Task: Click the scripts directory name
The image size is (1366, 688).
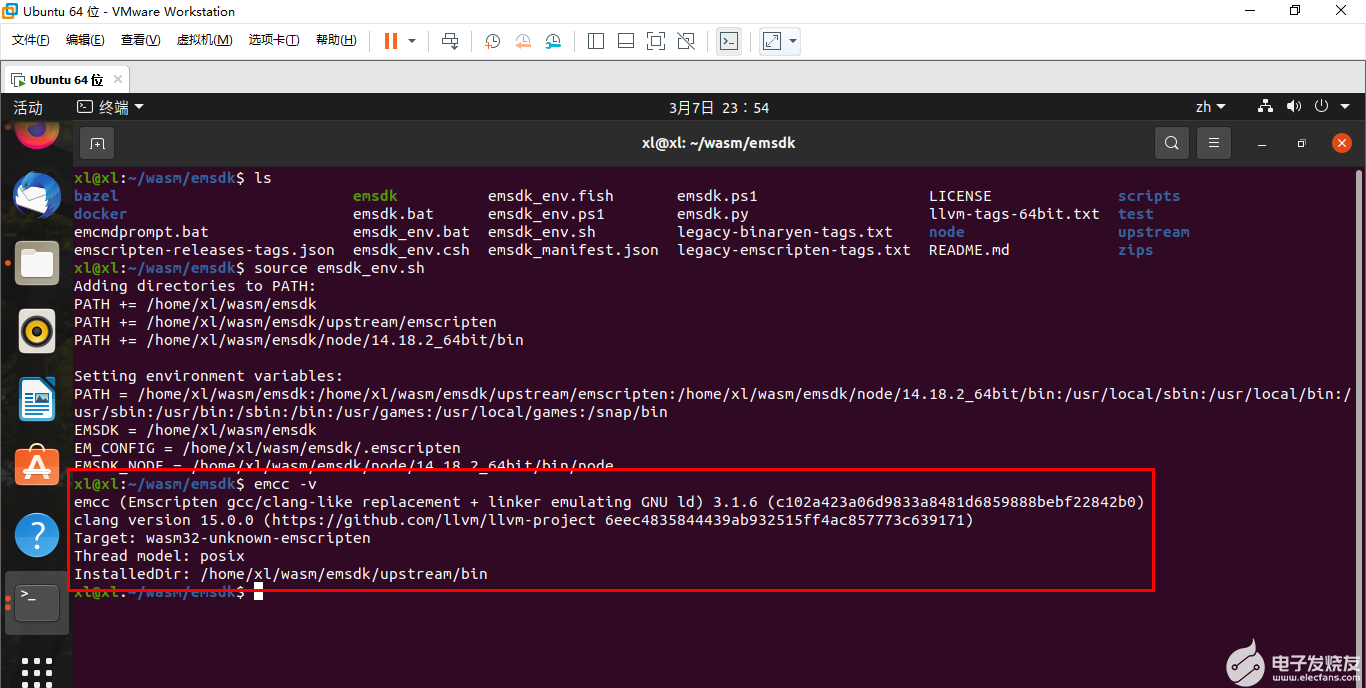Action: click(x=1149, y=196)
